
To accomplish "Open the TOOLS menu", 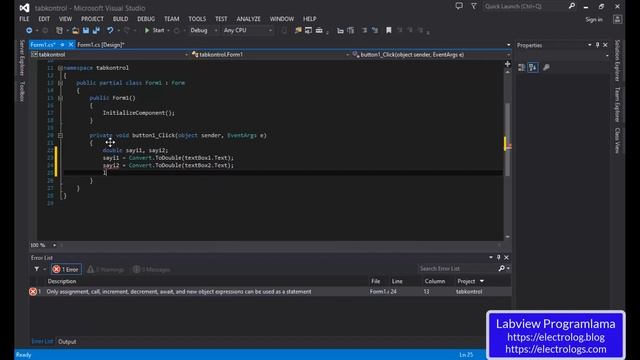I will [197, 19].
